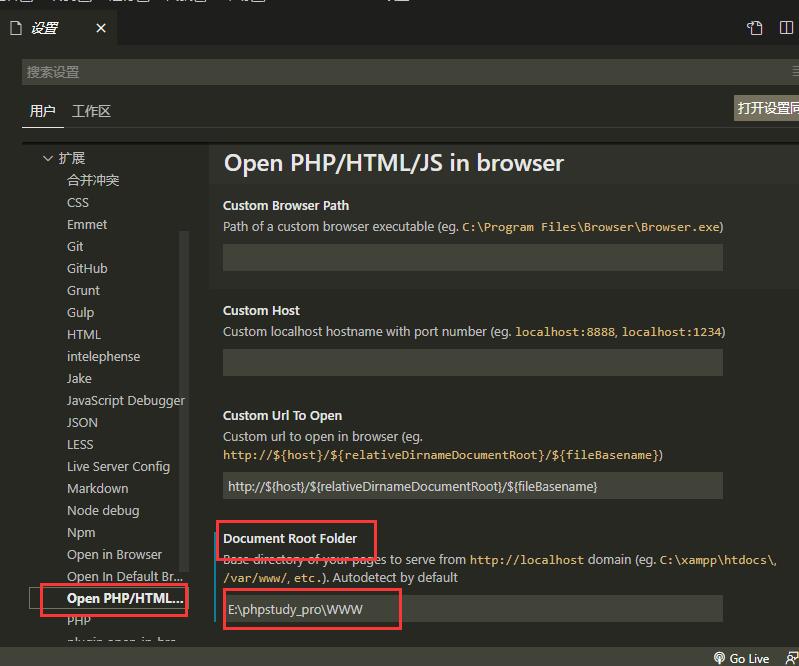
Task: Click the Document Root Folder input
Action: pyautogui.click(x=472, y=608)
